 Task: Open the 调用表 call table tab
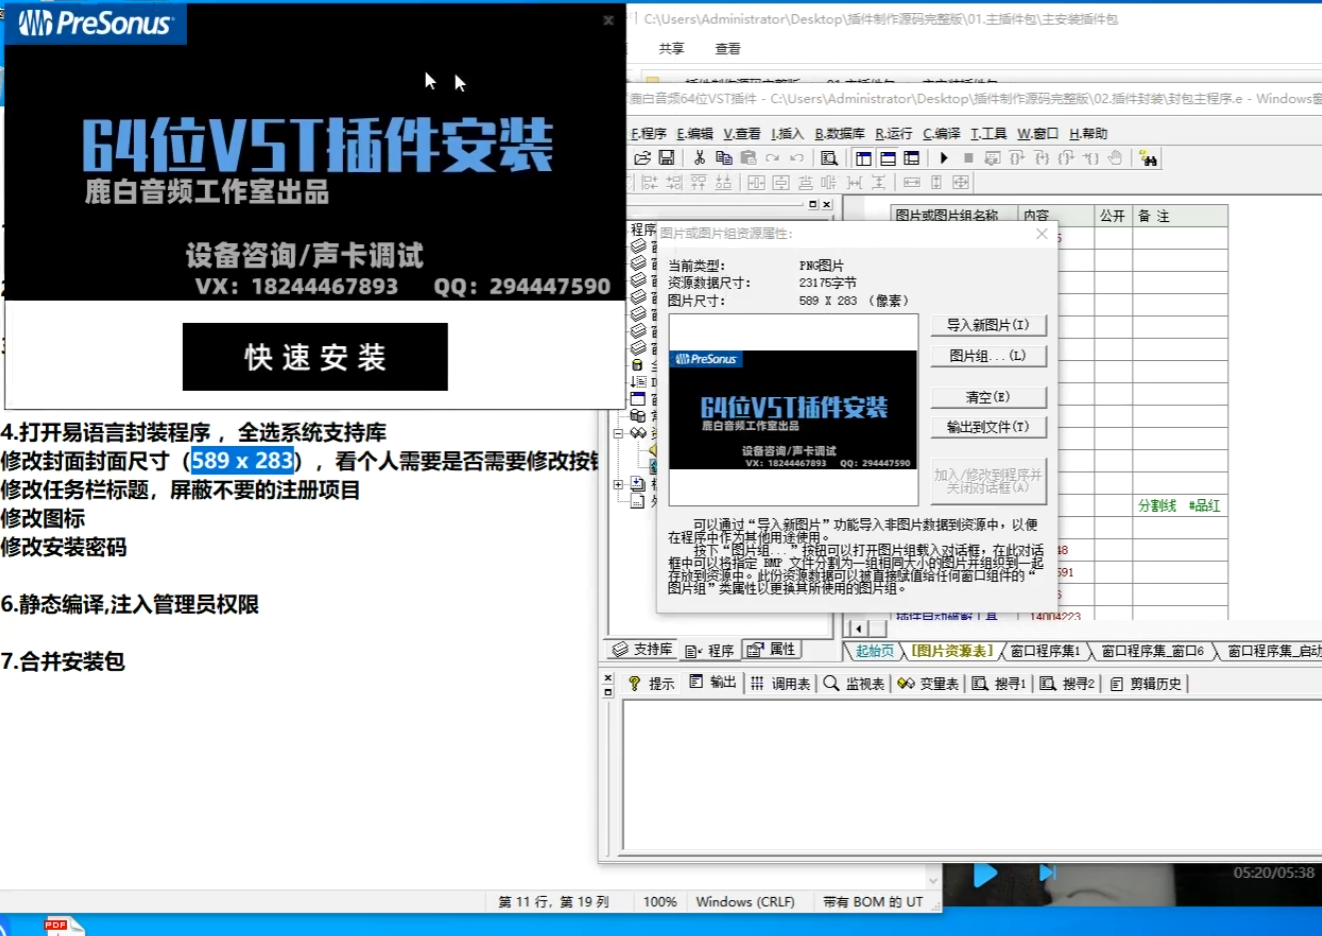781,684
